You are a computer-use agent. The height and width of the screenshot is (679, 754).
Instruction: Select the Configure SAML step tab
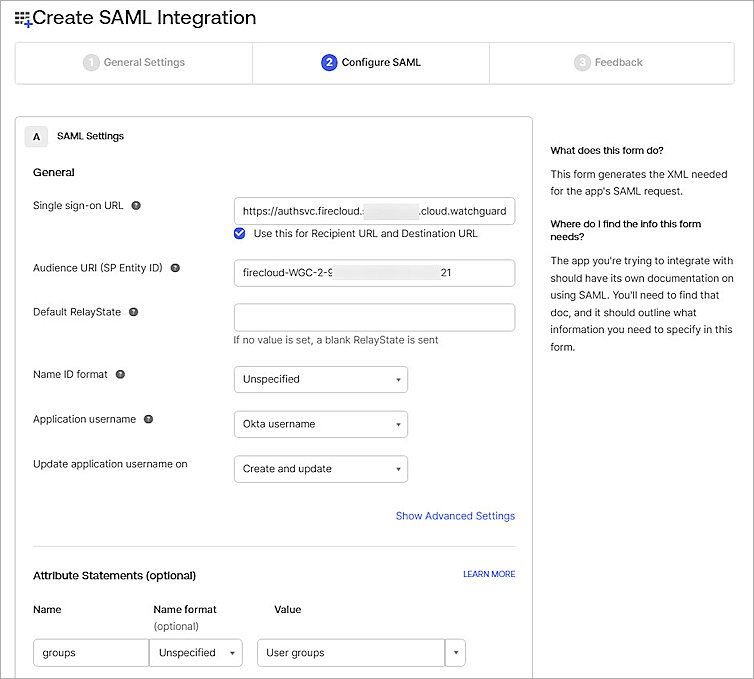pos(371,63)
